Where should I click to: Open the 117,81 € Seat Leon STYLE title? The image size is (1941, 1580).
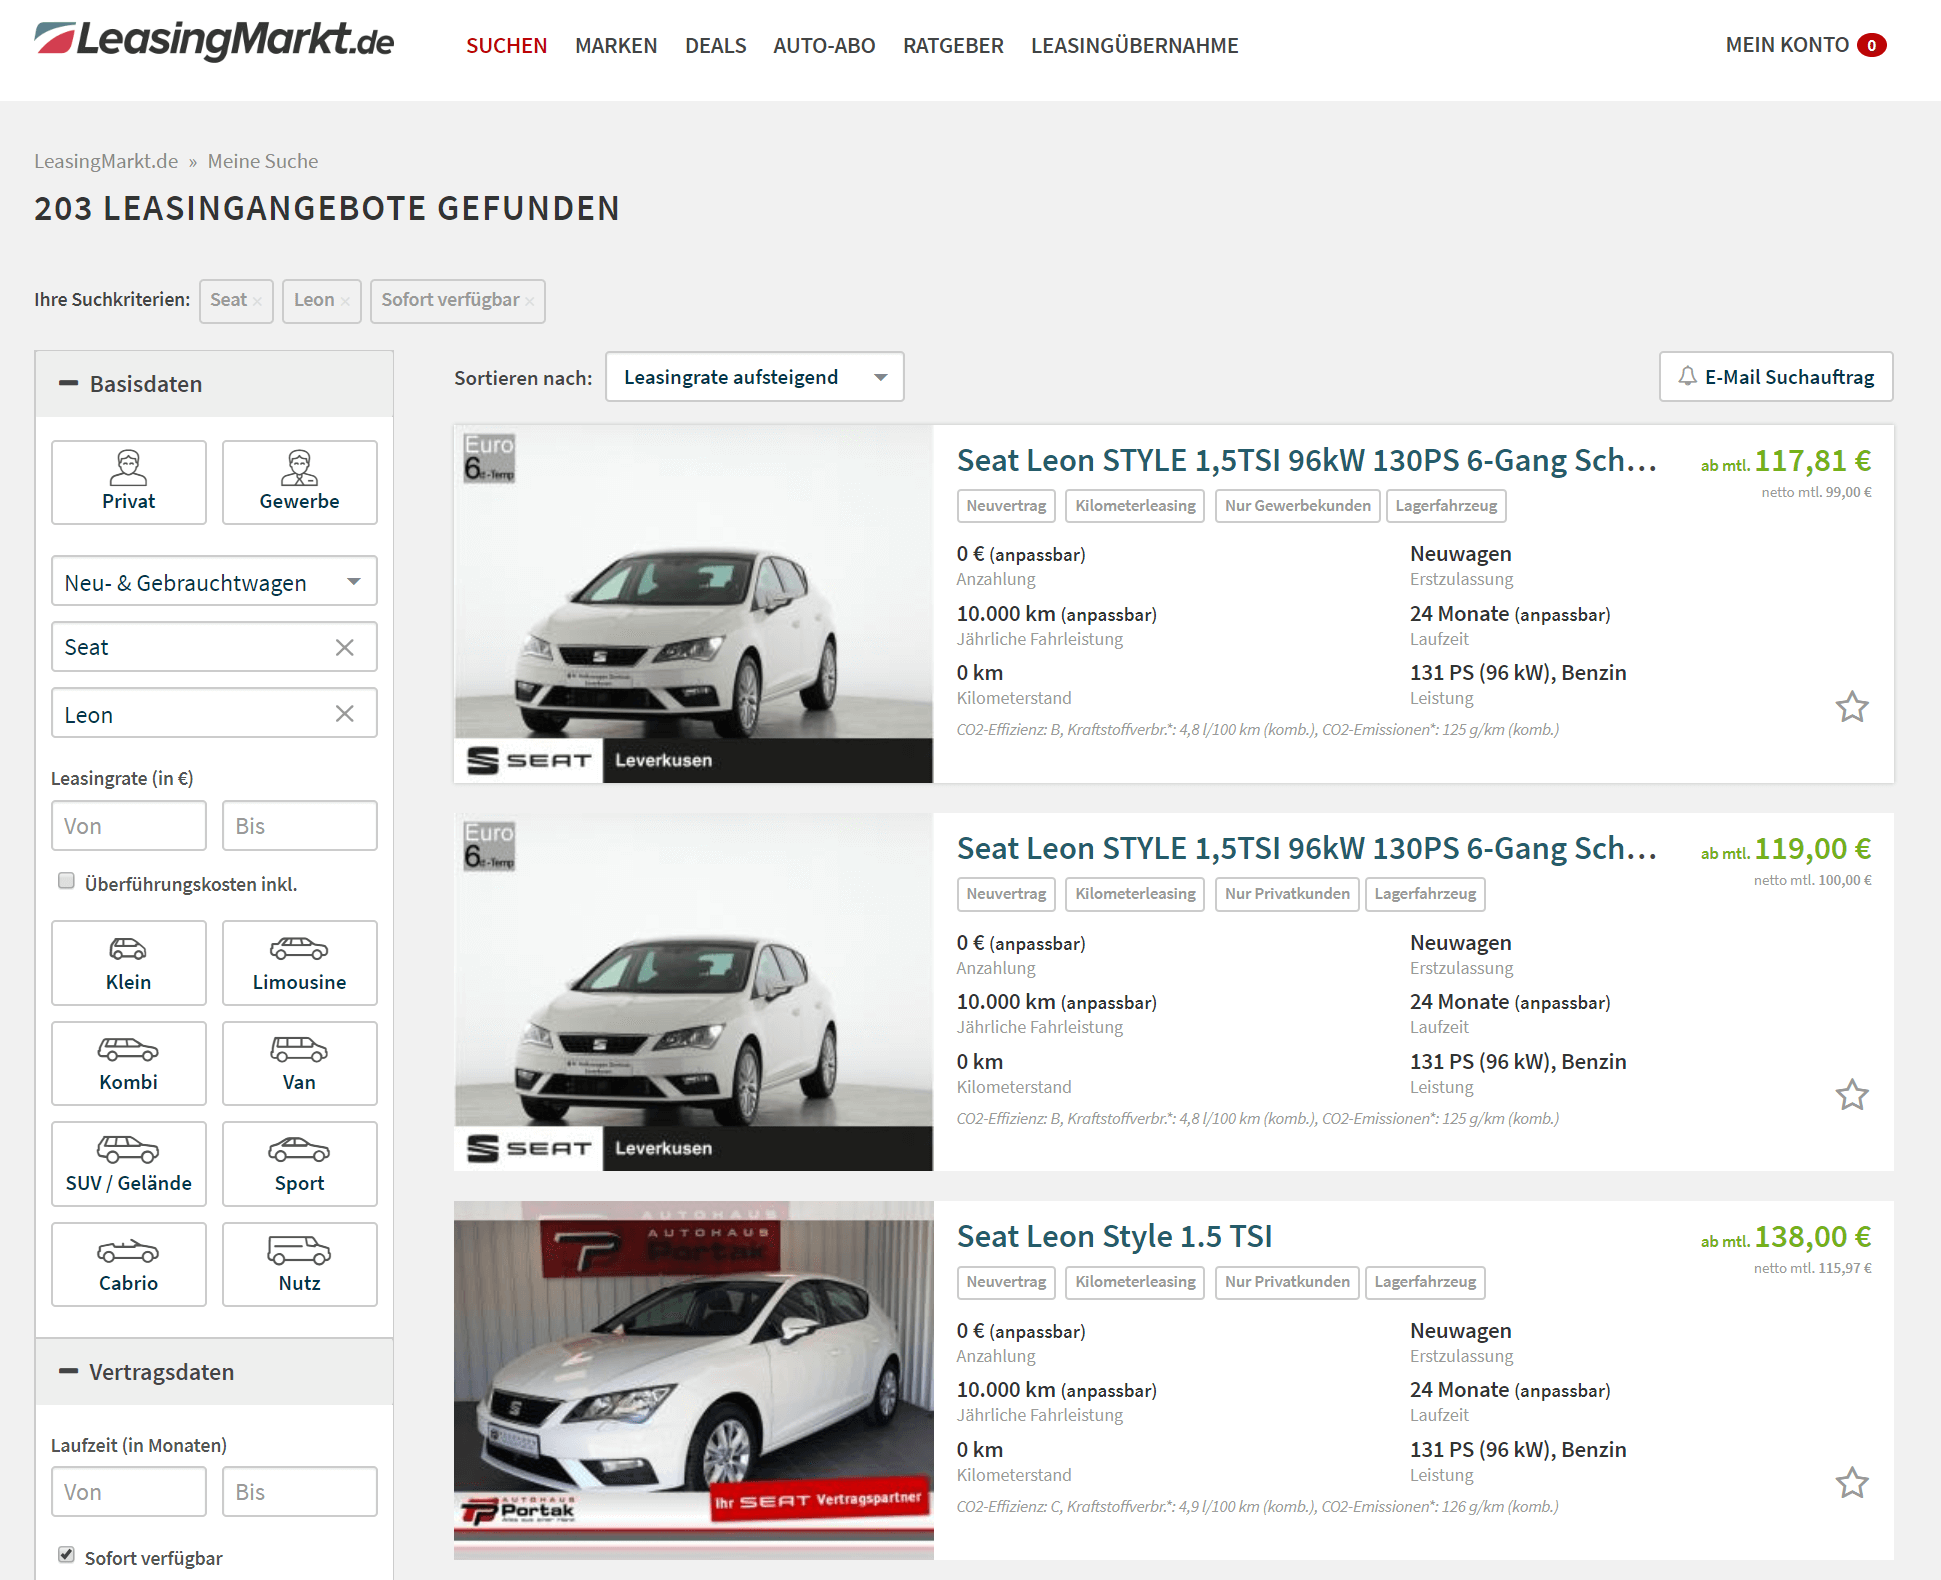(x=1306, y=460)
